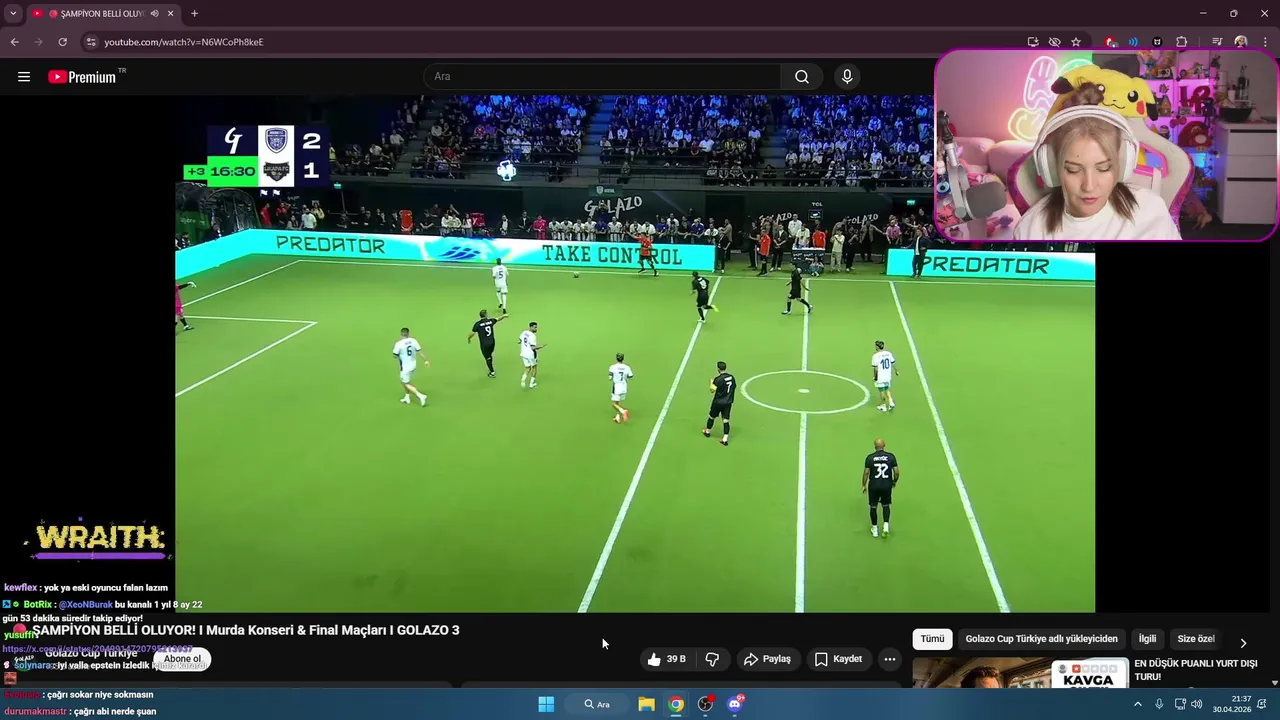
Task: Mute the tab via speaker icon
Action: (x=154, y=14)
